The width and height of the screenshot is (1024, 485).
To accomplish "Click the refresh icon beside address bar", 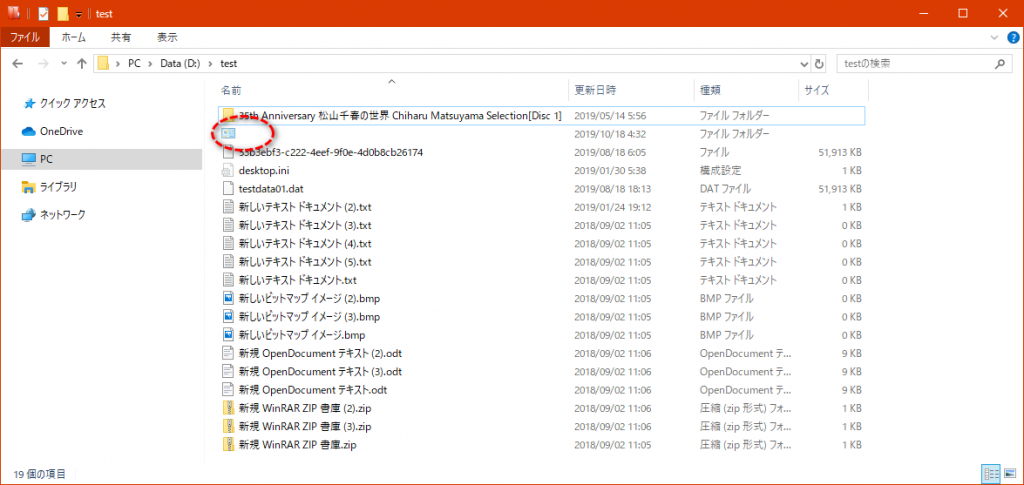I will click(x=819, y=64).
